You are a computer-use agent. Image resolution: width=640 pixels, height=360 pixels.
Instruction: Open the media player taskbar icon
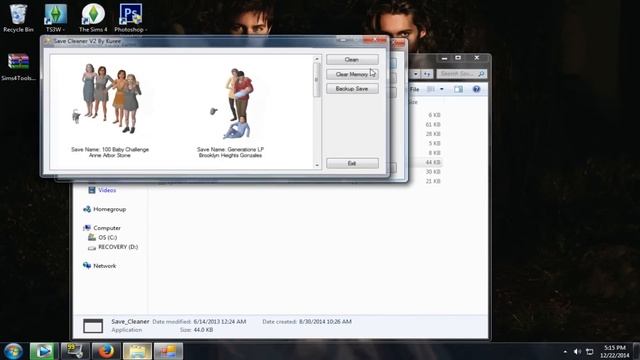pyautogui.click(x=43, y=351)
